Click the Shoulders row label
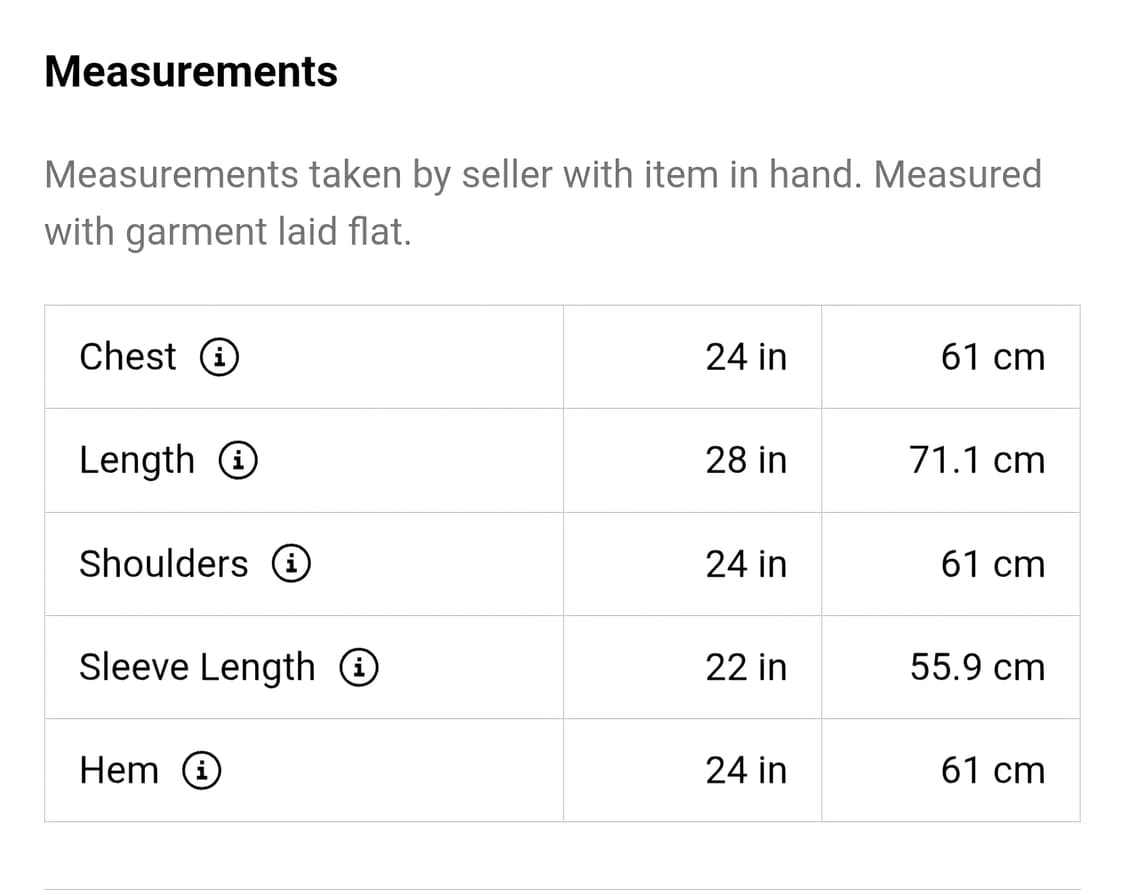The image size is (1125, 895). tap(163, 564)
